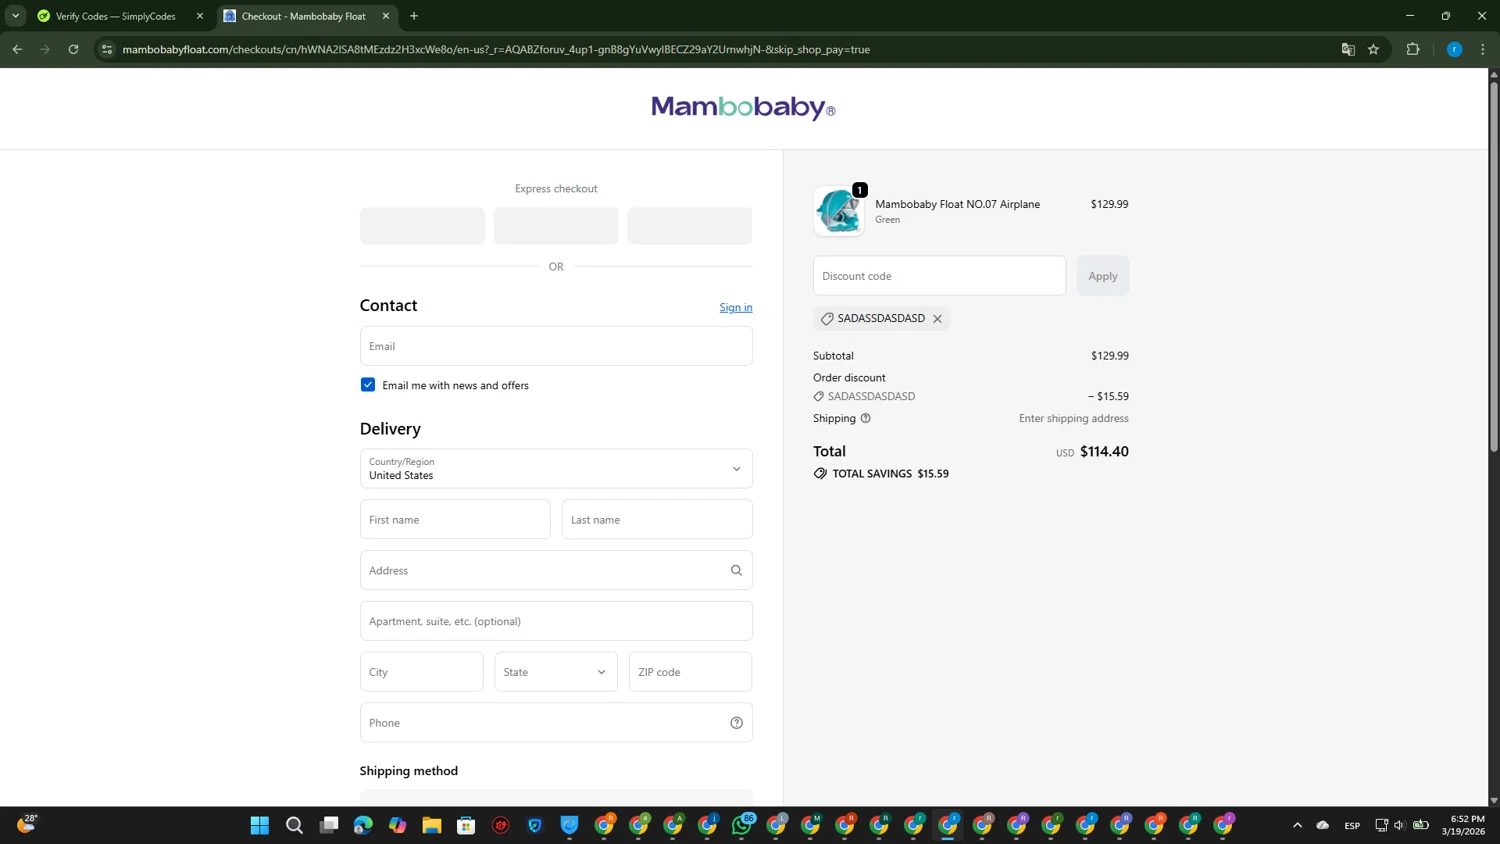The height and width of the screenshot is (844, 1500).
Task: Open the OneDrive cloud tray icon
Action: 1323,825
